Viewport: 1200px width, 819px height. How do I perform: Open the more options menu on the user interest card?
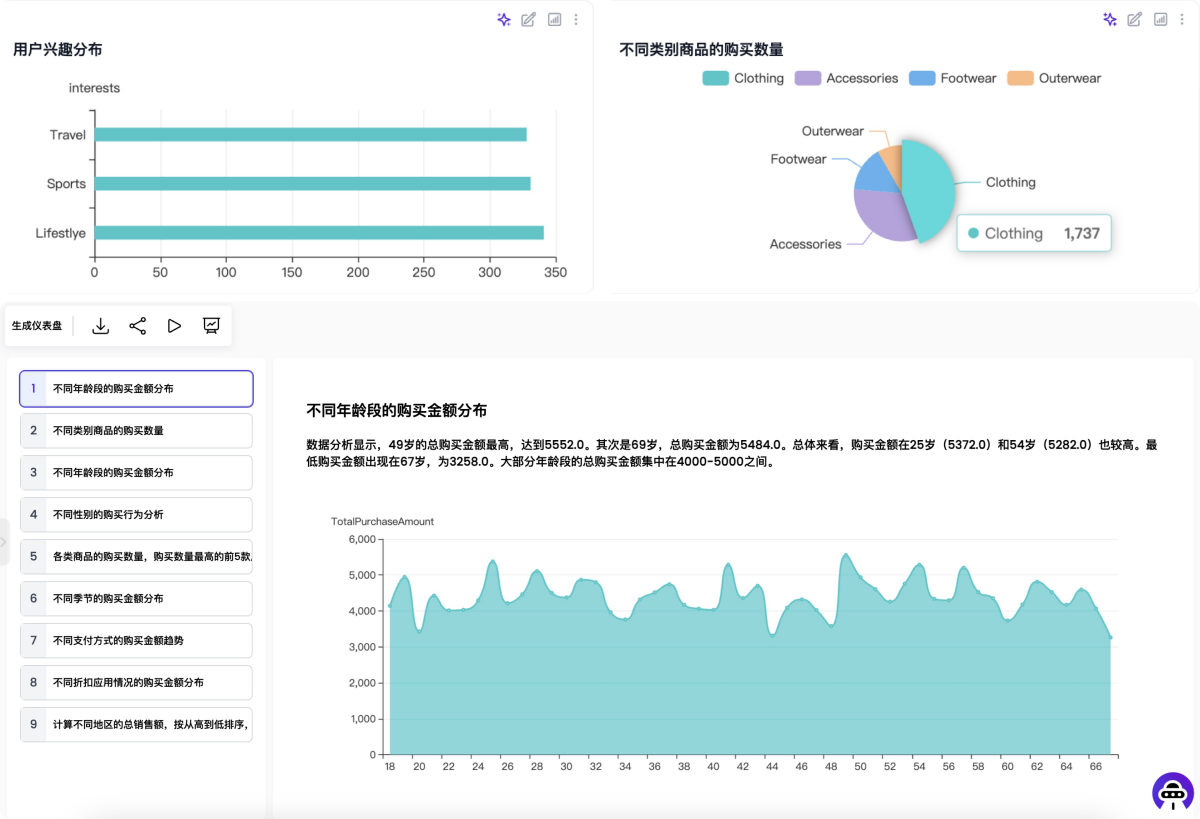576,19
